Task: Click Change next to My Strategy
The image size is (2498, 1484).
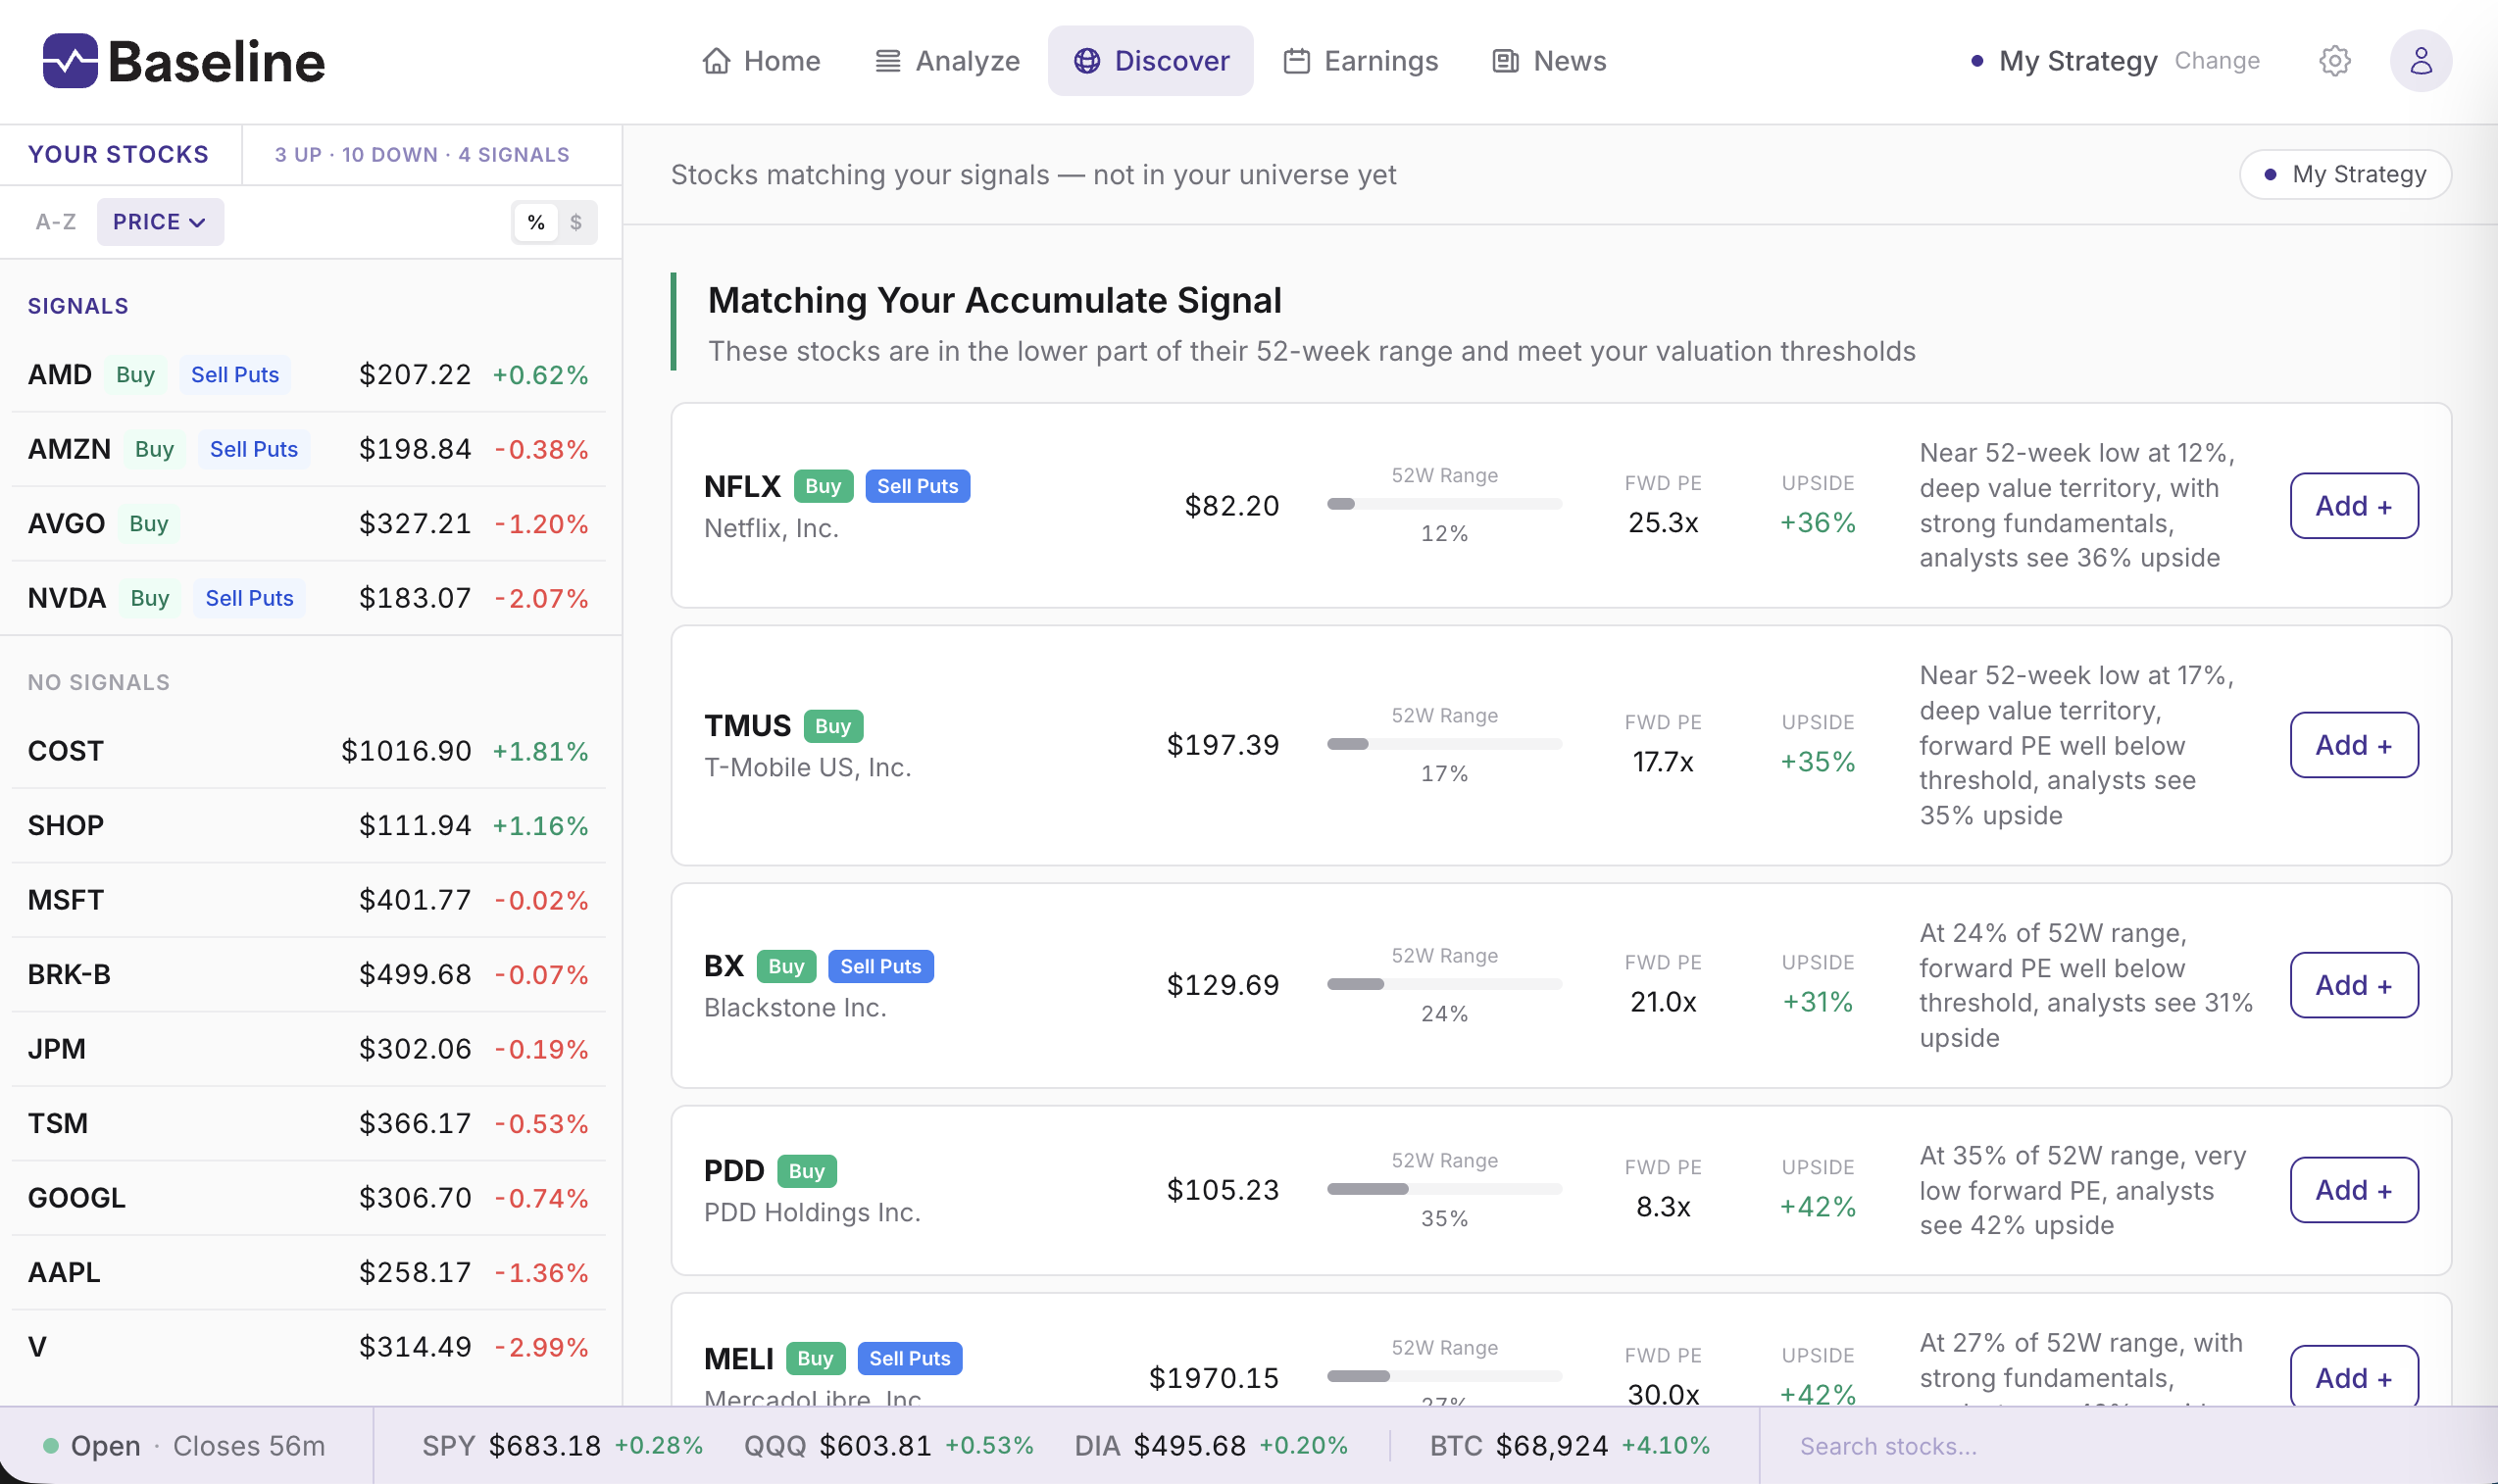Action: point(2216,60)
